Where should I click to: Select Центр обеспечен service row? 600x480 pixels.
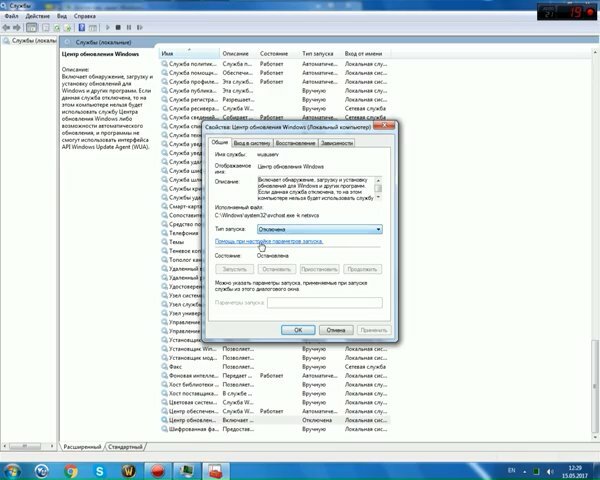pyautogui.click(x=274, y=411)
